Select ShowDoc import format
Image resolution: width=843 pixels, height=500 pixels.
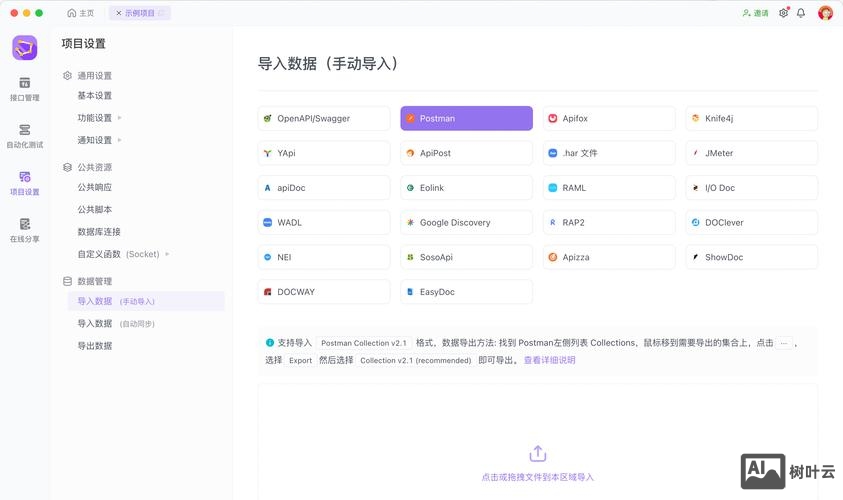click(752, 257)
